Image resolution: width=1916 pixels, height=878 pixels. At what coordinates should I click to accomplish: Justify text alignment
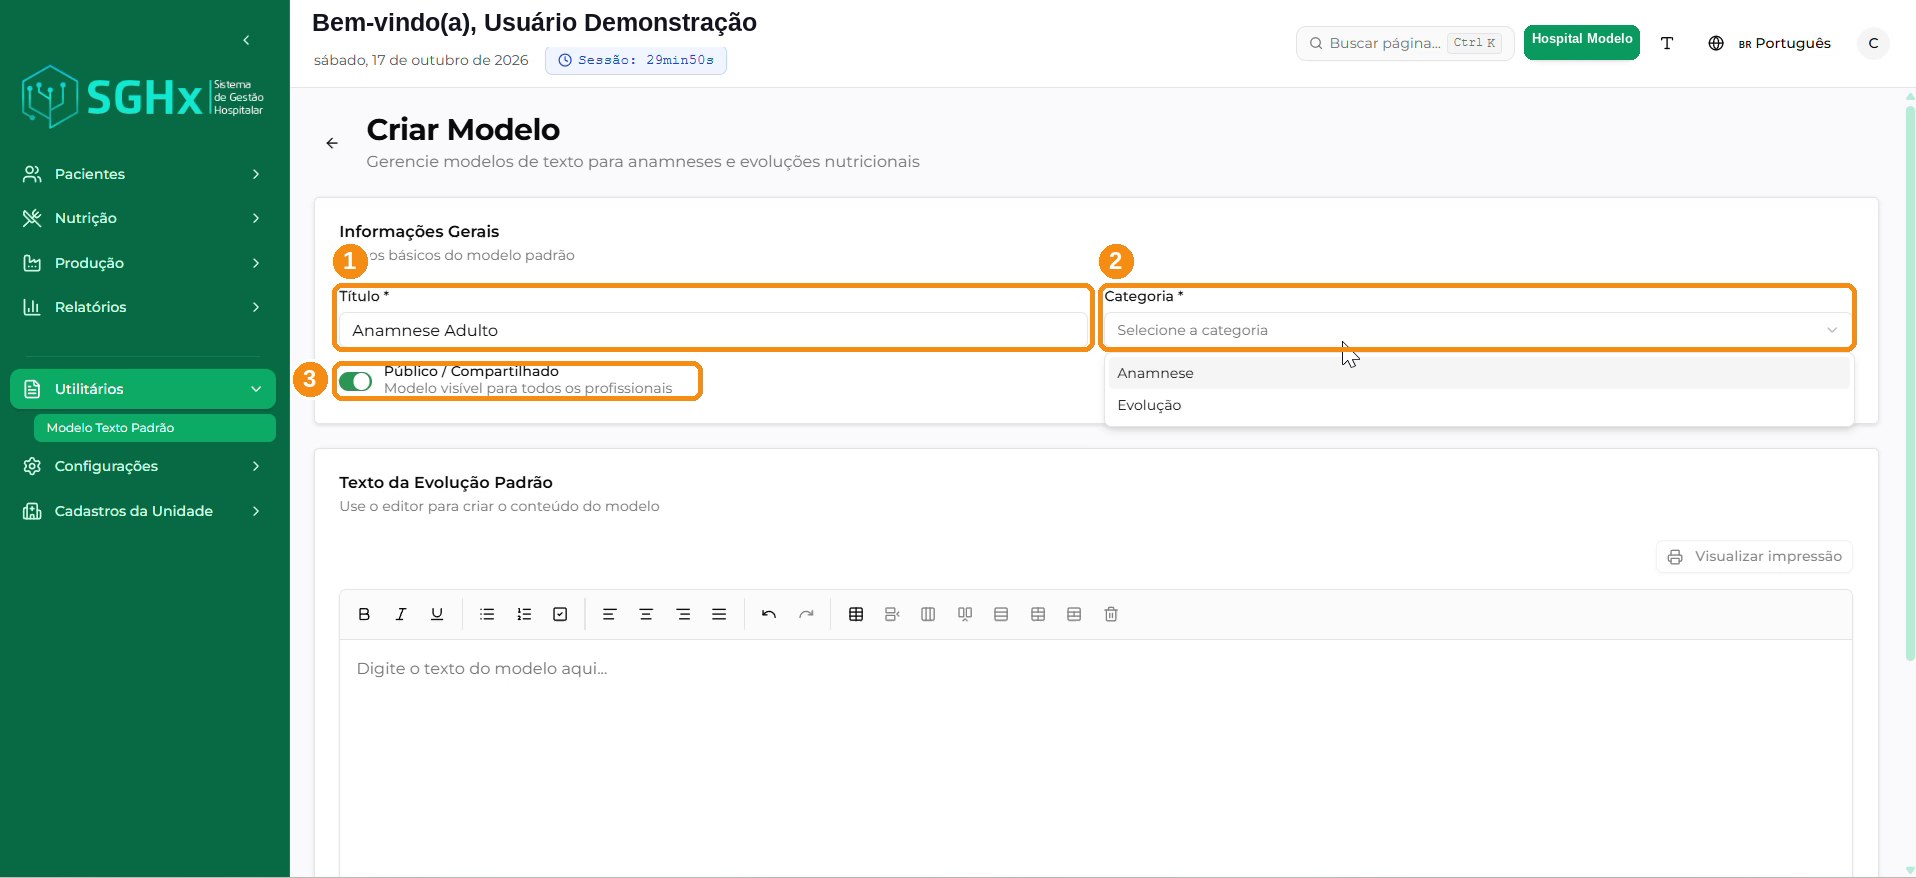(x=719, y=614)
